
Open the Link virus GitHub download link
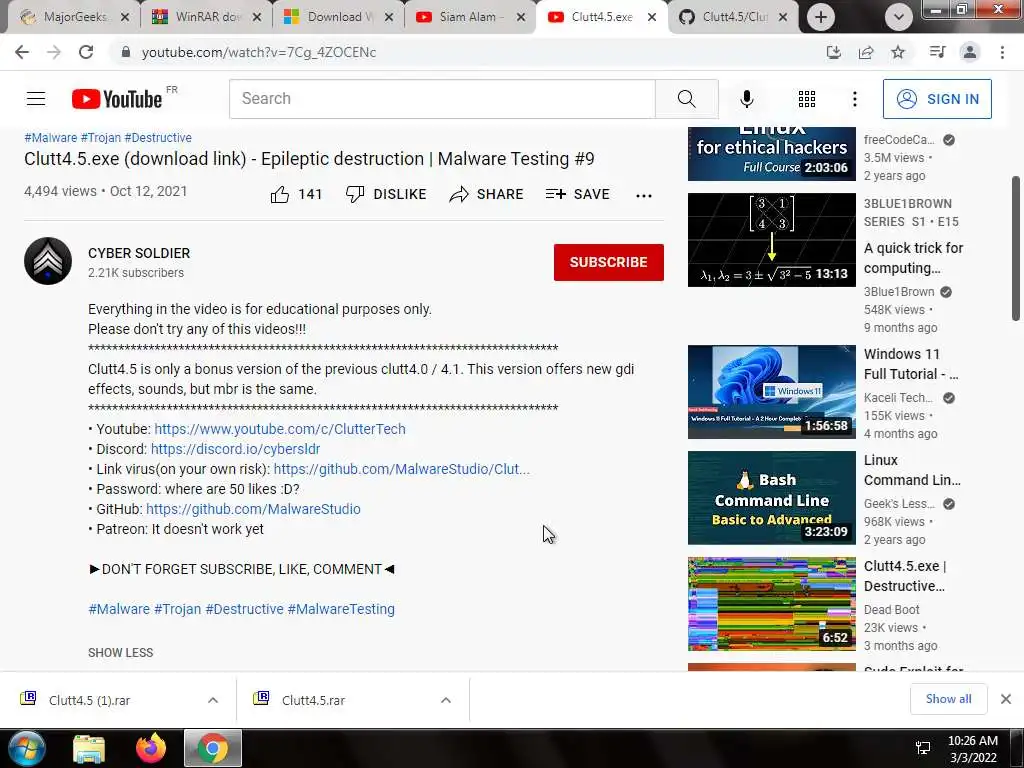pyautogui.click(x=402, y=469)
